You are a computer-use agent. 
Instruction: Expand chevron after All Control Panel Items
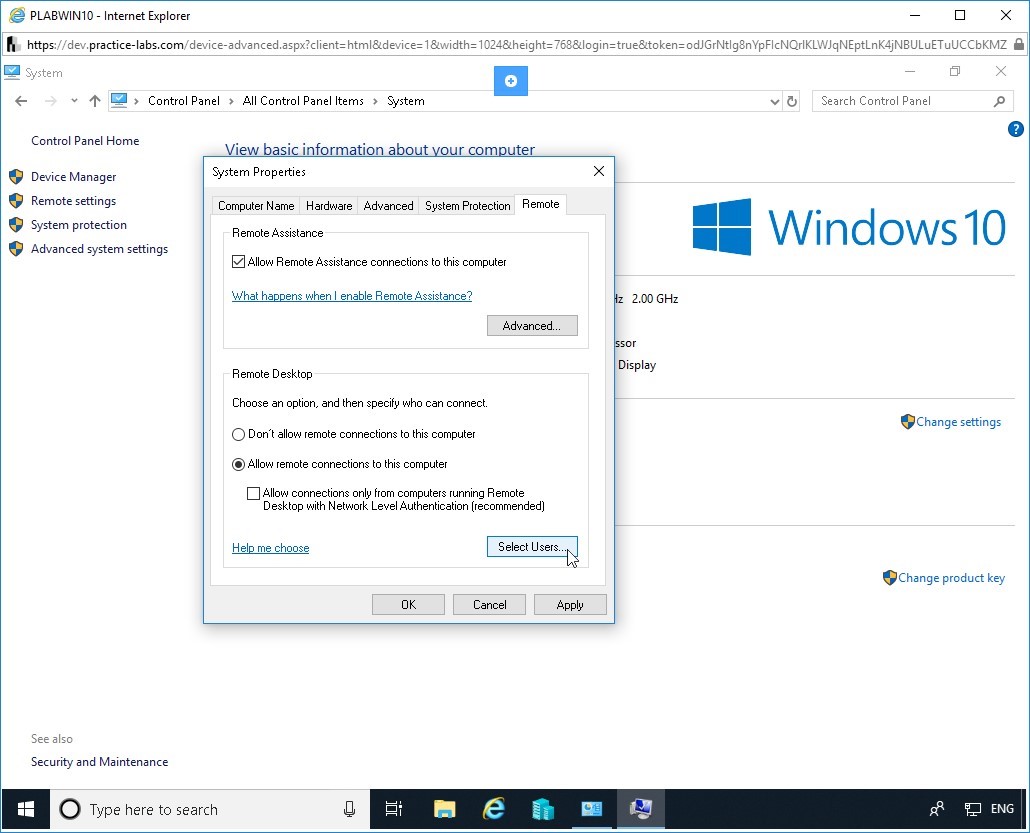coord(375,101)
